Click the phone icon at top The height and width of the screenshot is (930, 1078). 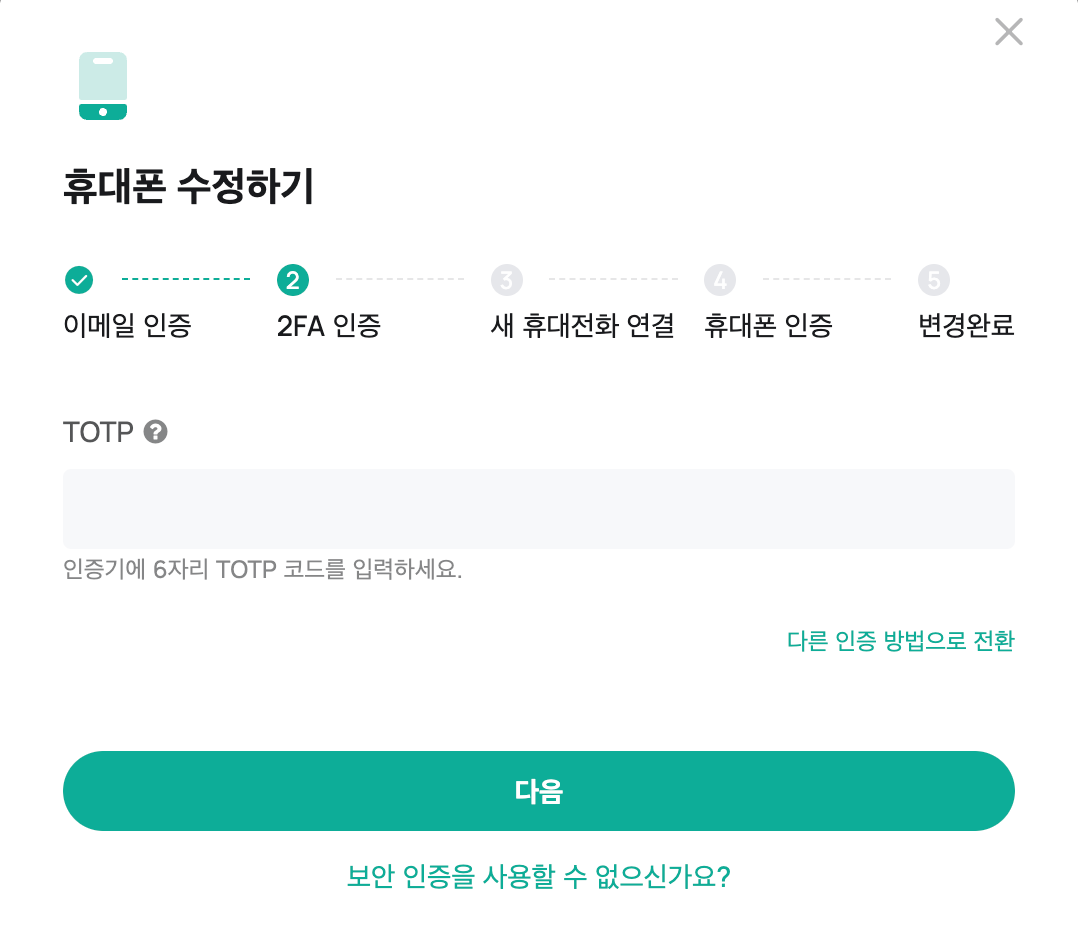(x=103, y=86)
